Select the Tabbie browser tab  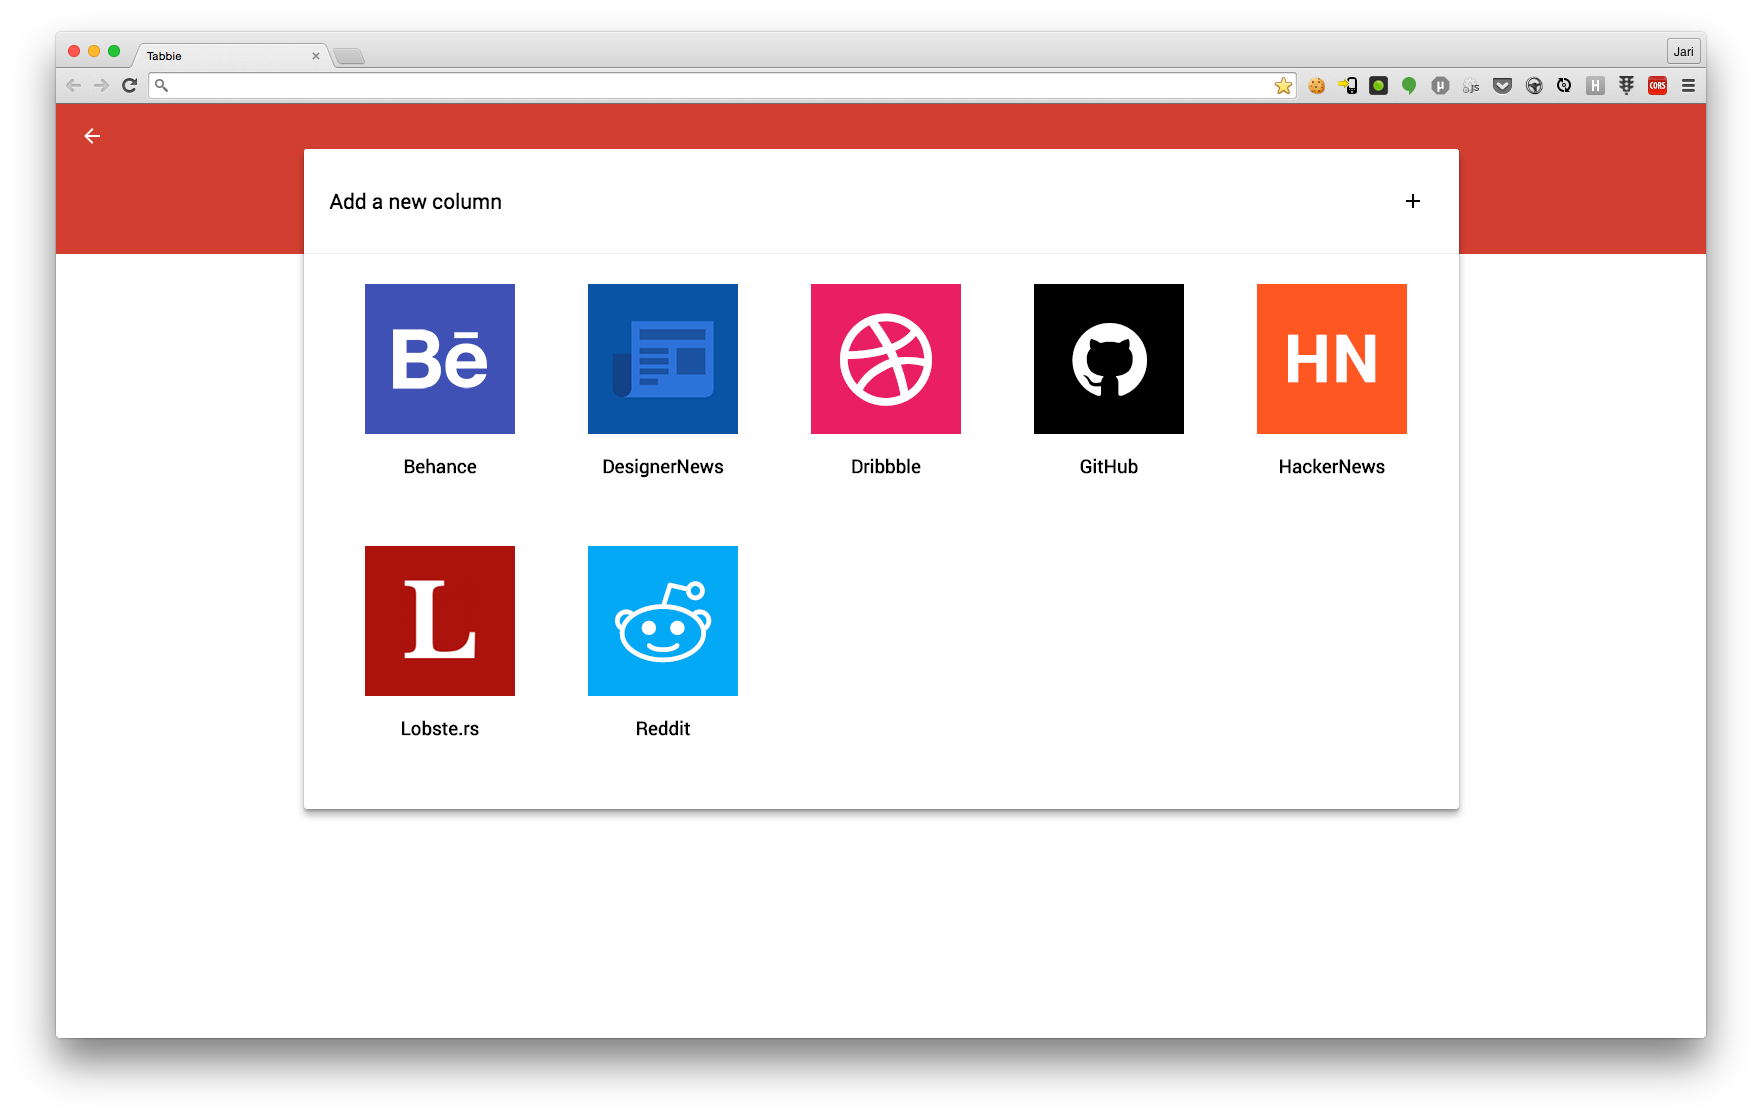click(x=230, y=56)
